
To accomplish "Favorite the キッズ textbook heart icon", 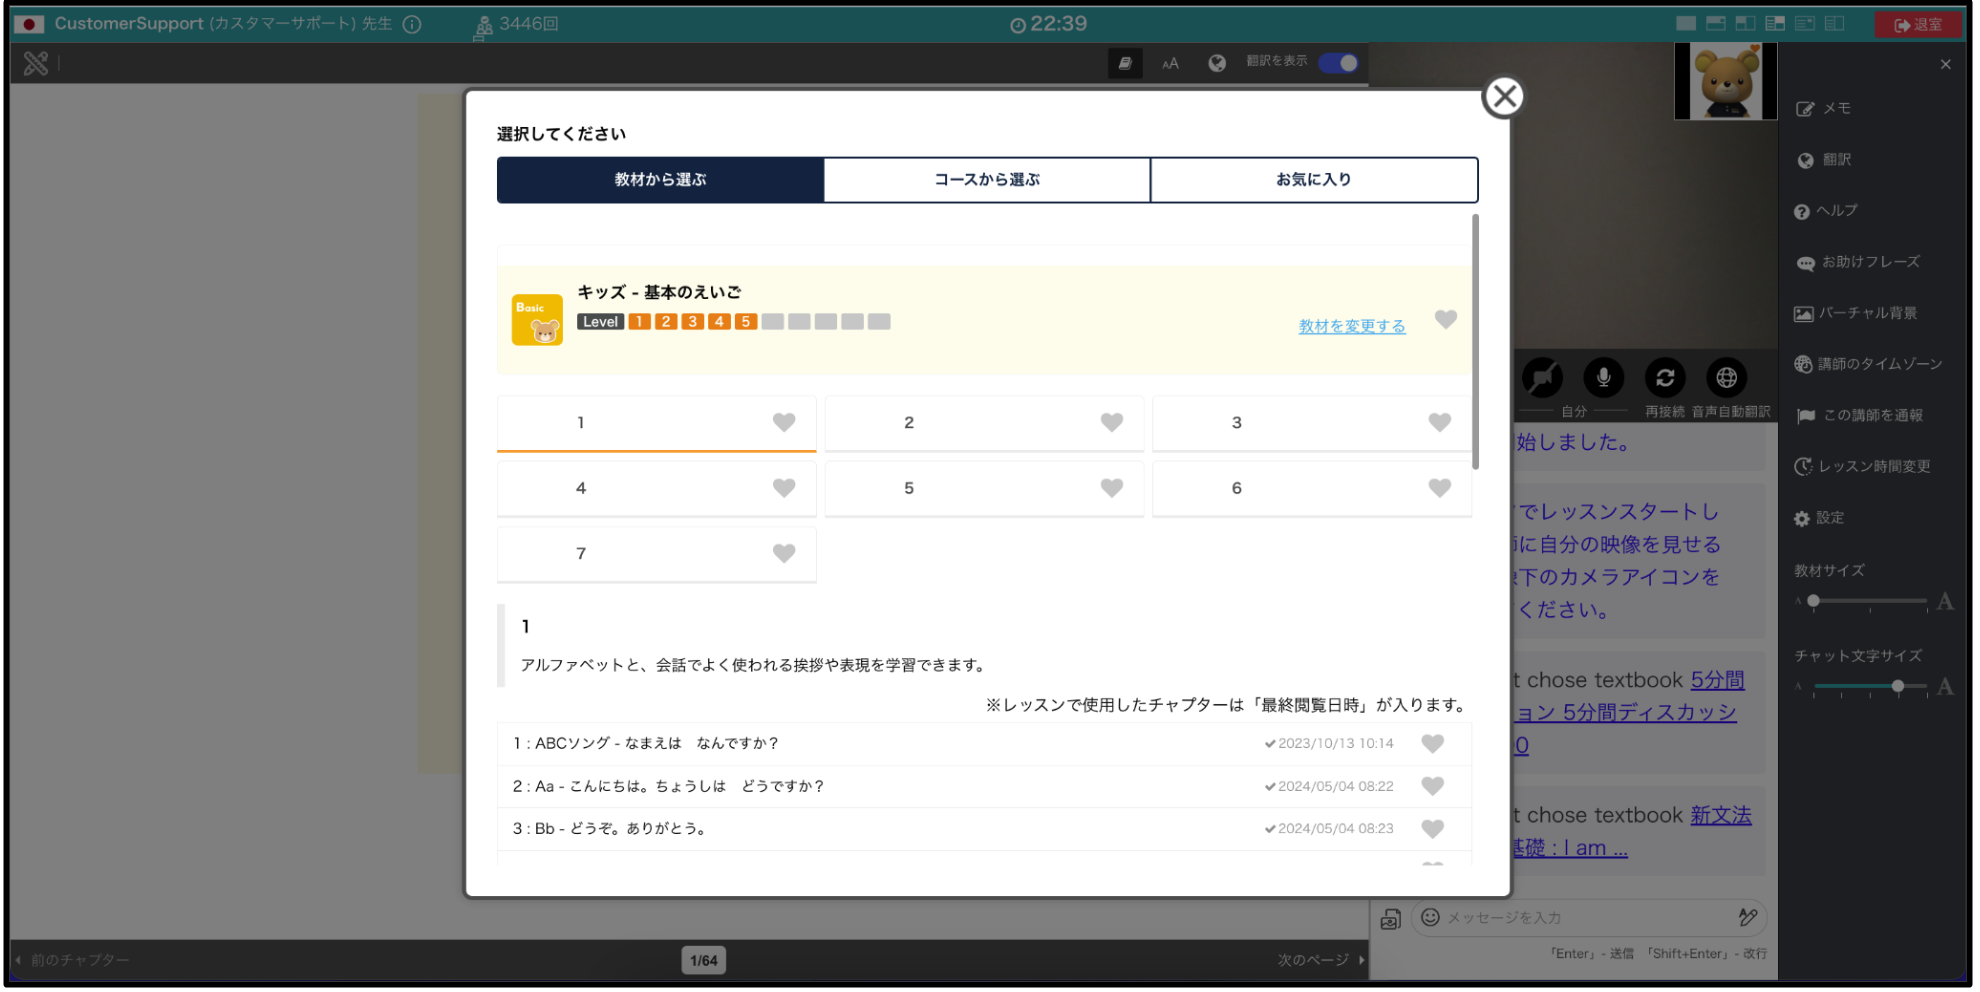I will click(x=1446, y=319).
